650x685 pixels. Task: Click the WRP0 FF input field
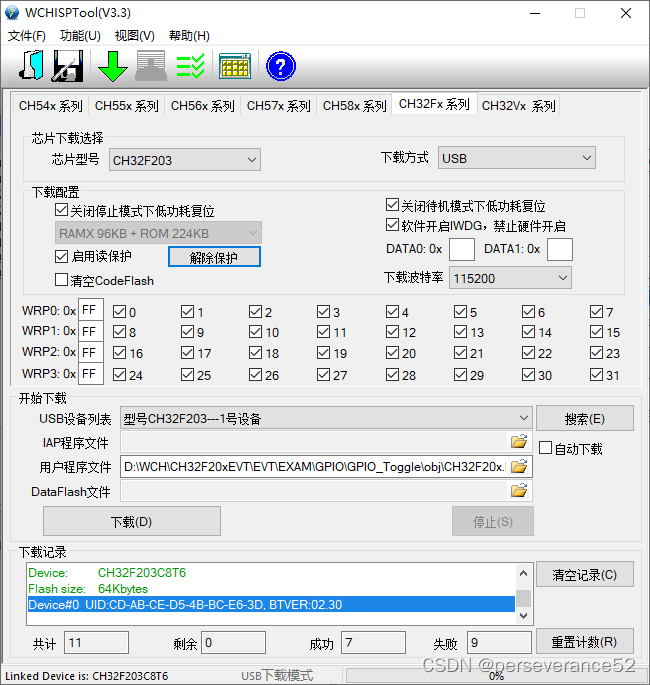[x=91, y=310]
